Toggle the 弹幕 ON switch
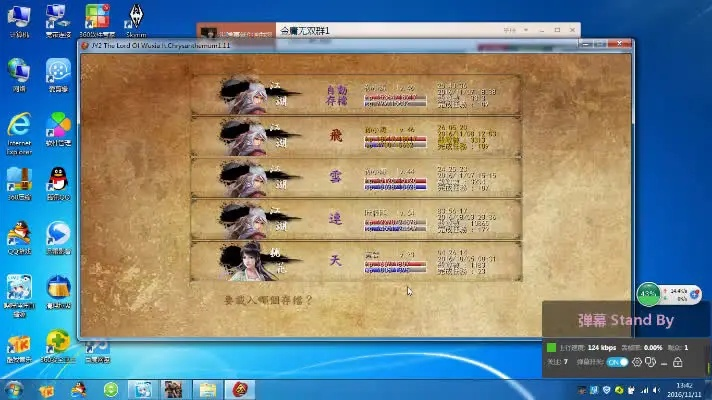The image size is (712, 400). point(618,361)
